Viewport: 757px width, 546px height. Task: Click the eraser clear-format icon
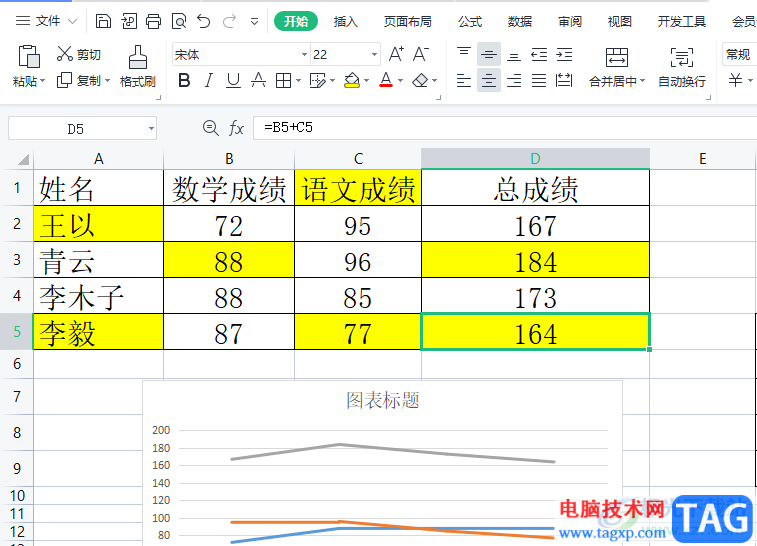tap(420, 80)
